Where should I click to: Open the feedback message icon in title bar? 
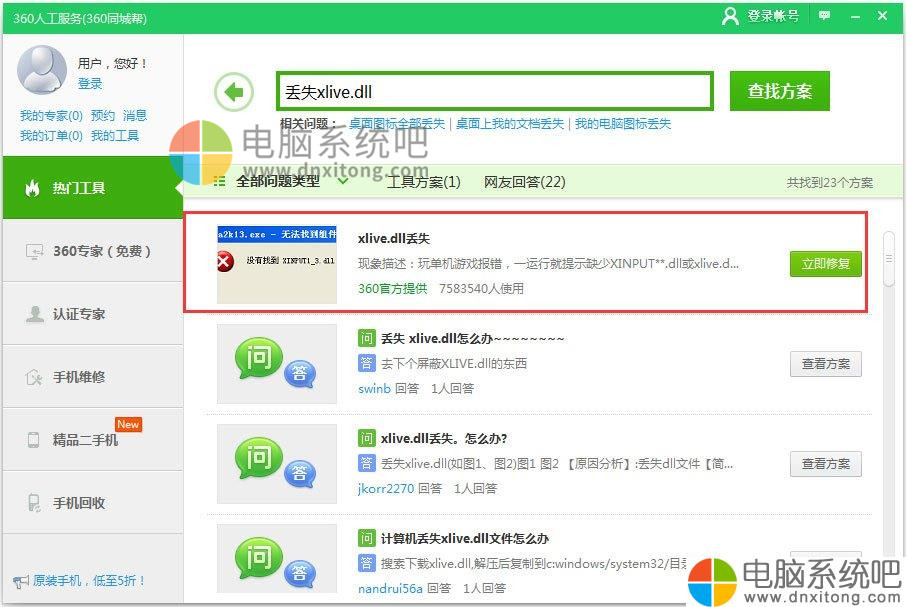[x=825, y=16]
